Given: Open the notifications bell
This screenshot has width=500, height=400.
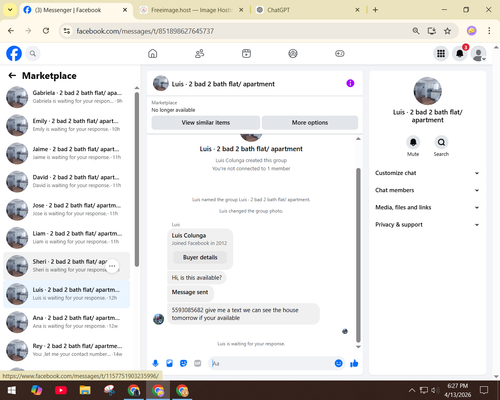Looking at the screenshot, I should coord(460,53).
